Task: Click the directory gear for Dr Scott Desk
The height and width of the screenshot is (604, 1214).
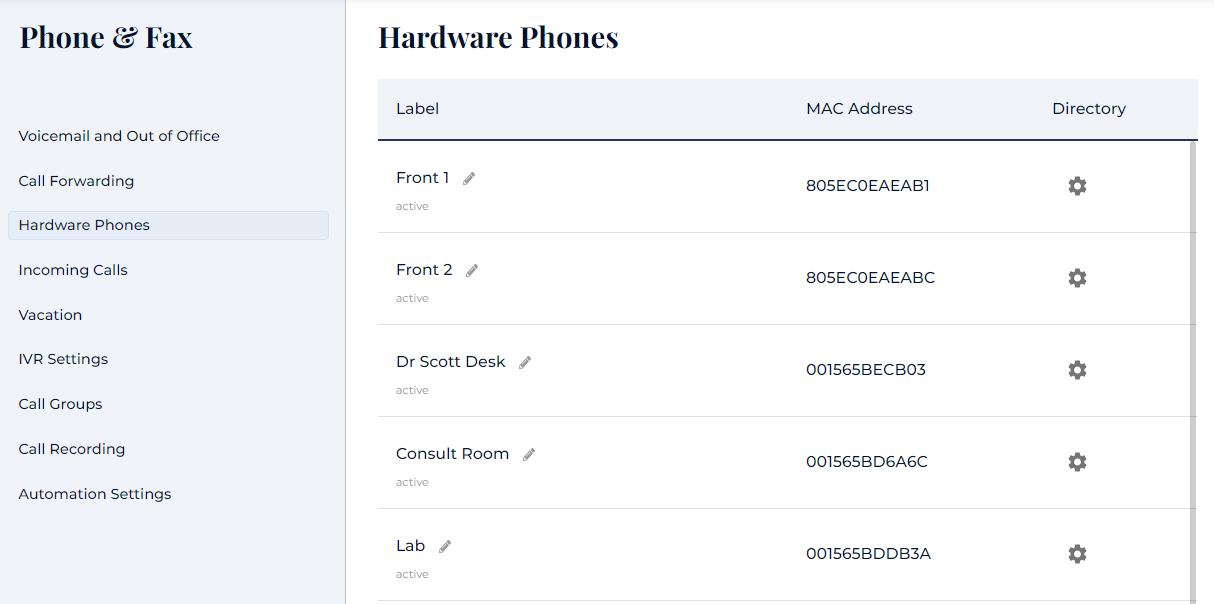Action: tap(1077, 370)
